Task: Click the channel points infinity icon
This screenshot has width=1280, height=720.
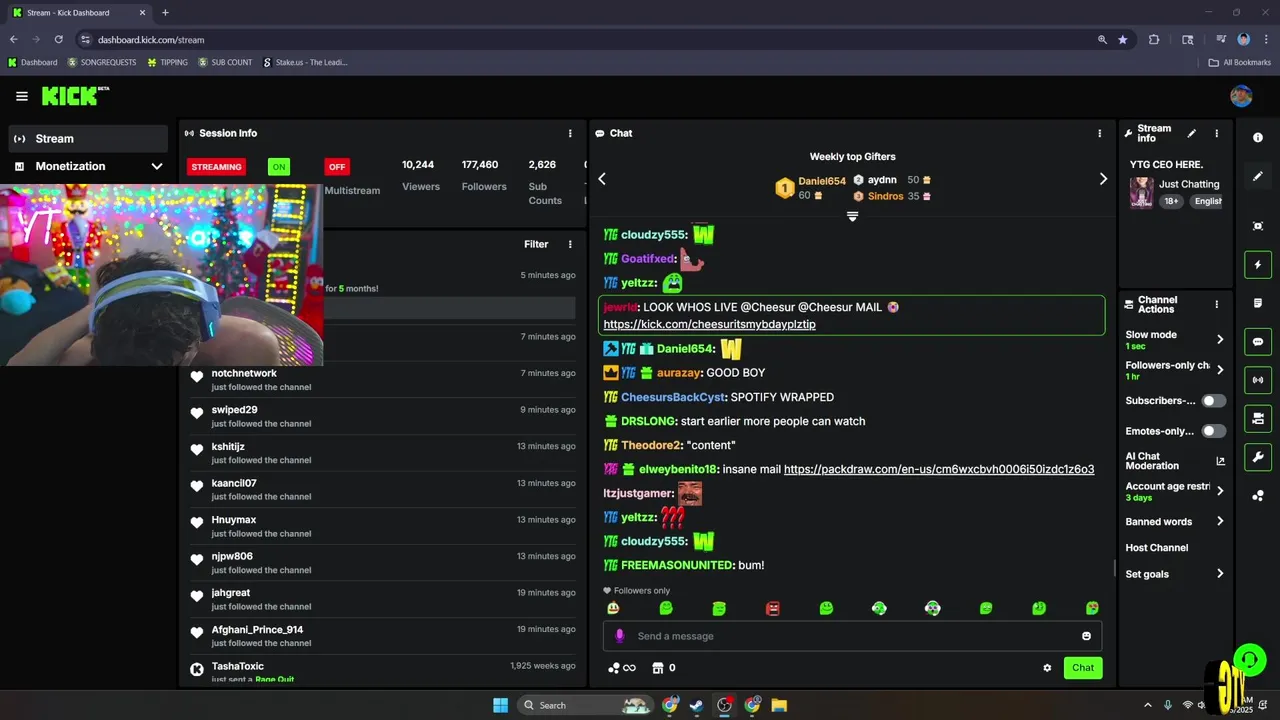Action: pos(622,668)
